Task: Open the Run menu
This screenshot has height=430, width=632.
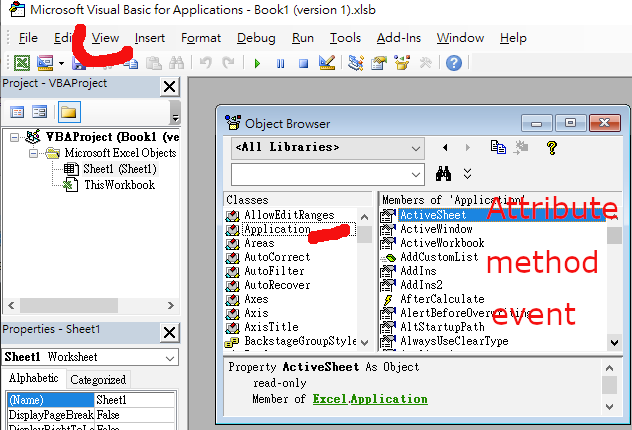Action: [x=303, y=38]
